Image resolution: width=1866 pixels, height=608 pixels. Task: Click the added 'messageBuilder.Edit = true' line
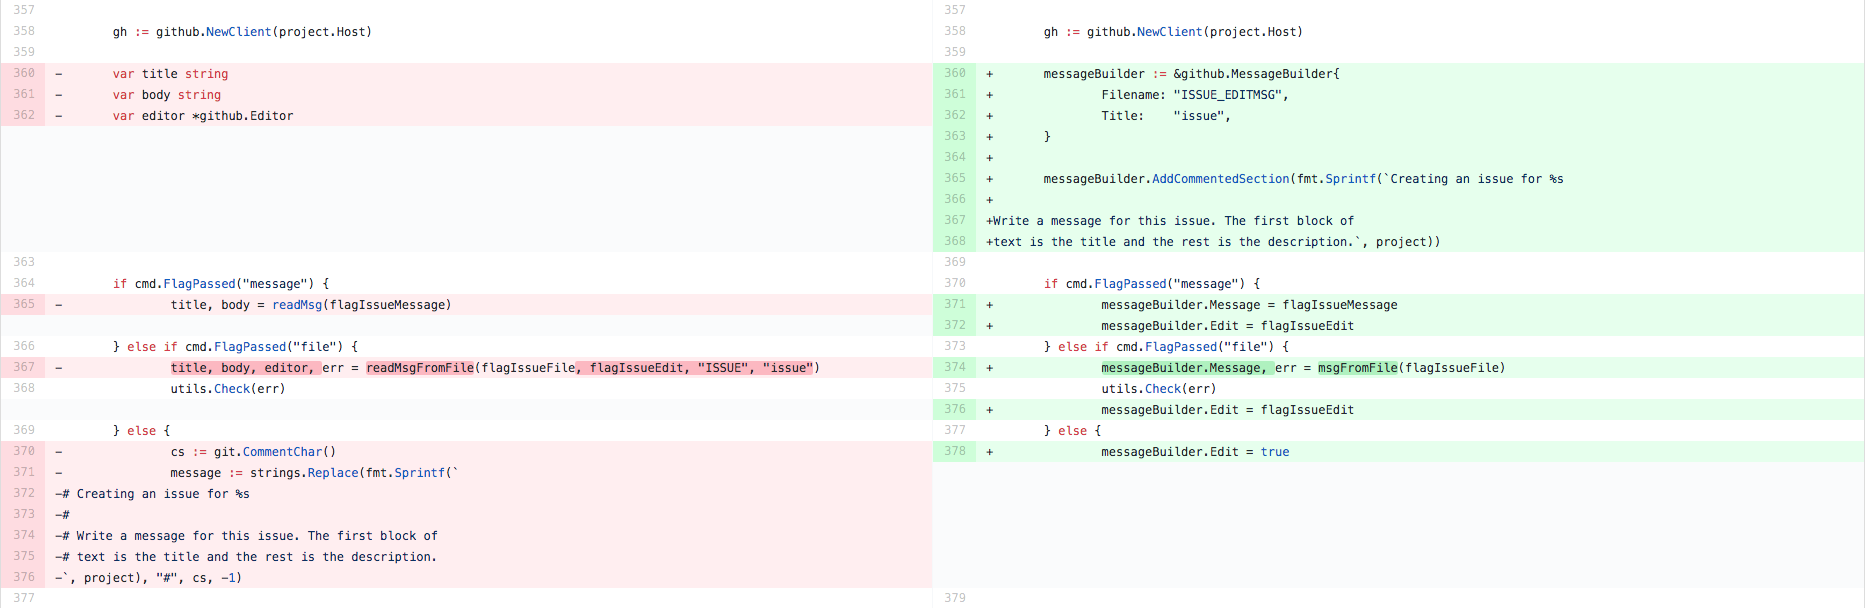pos(1195,452)
